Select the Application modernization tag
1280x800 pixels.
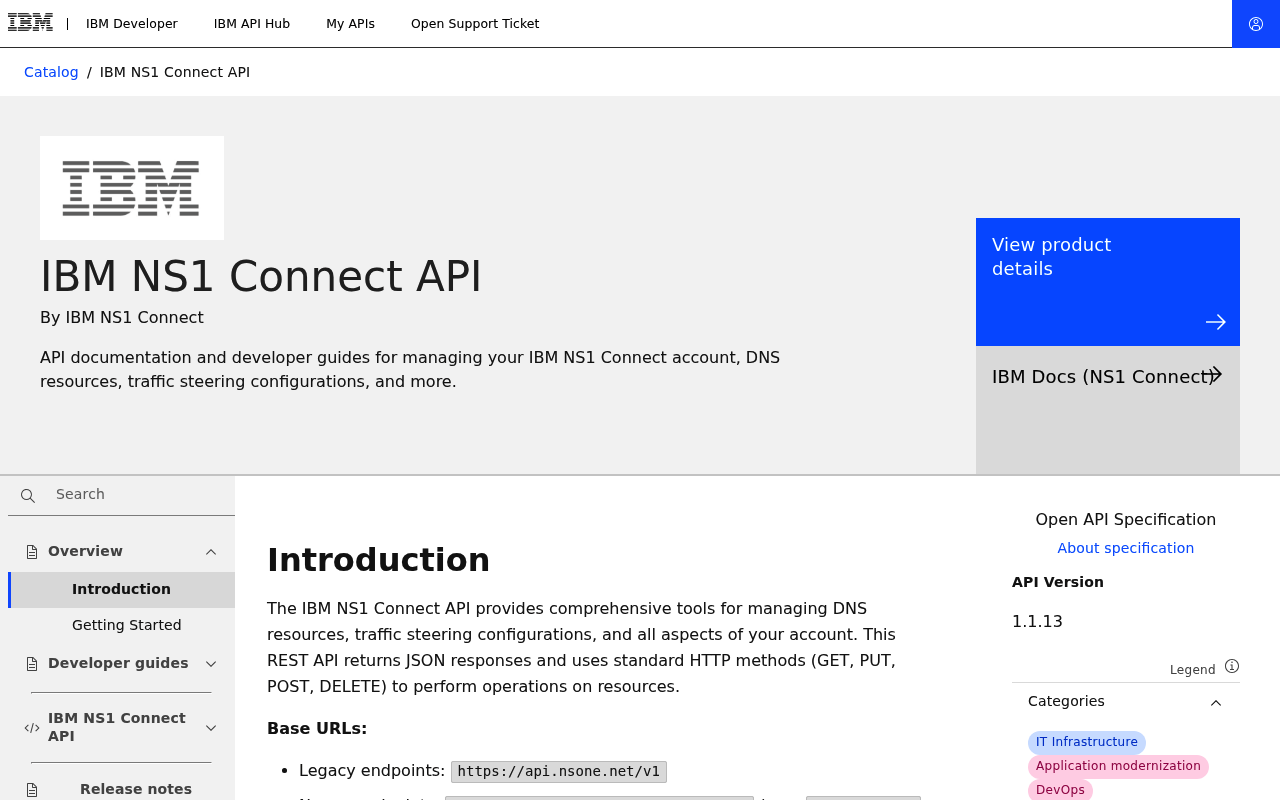tap(1118, 766)
